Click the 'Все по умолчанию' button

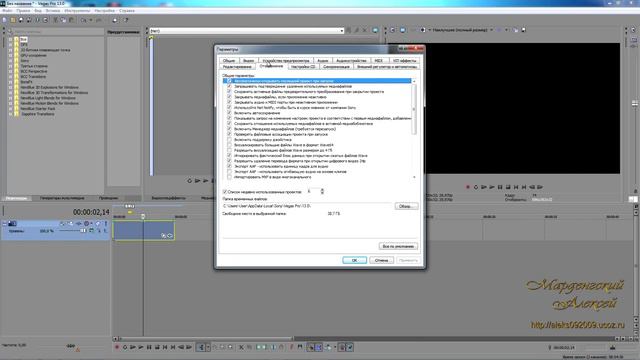pyautogui.click(x=398, y=246)
